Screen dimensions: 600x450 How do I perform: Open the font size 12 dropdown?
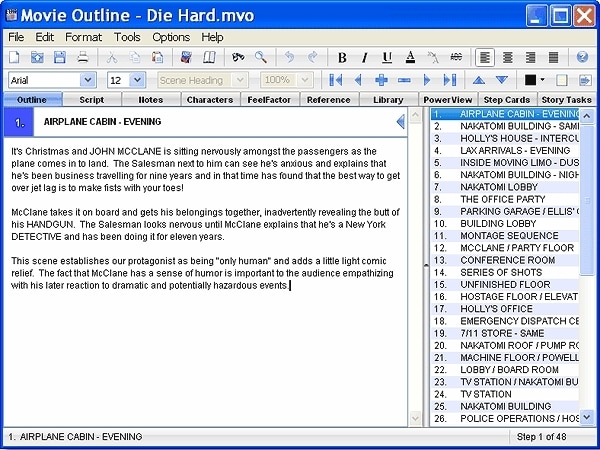(x=137, y=80)
